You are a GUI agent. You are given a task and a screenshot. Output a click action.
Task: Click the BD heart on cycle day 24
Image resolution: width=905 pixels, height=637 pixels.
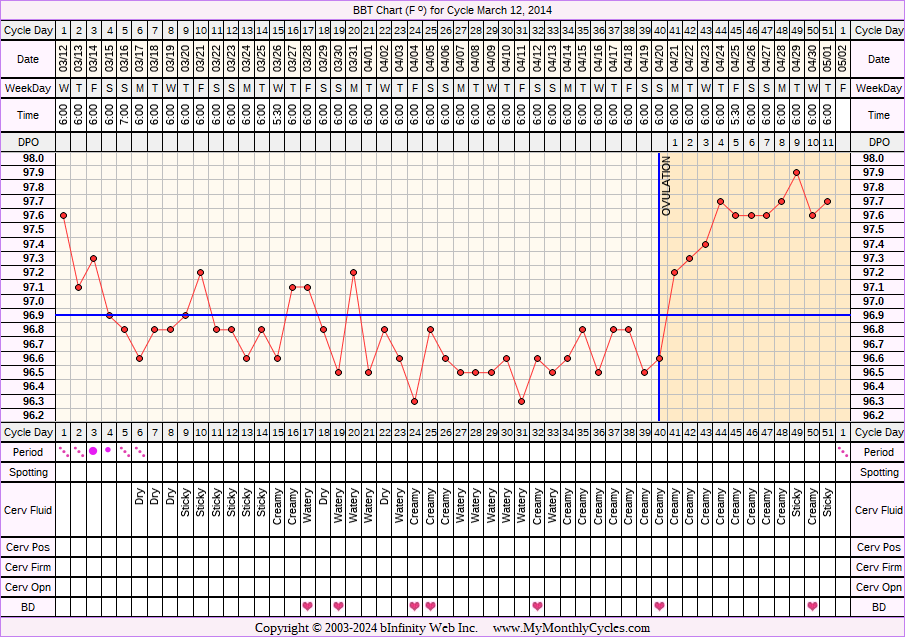click(x=415, y=606)
